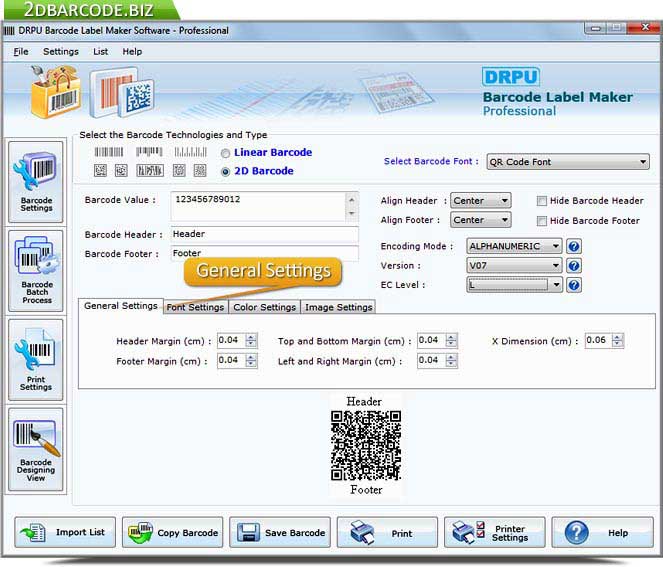Open Printer Settings button
The height and width of the screenshot is (567, 663).
click(495, 532)
